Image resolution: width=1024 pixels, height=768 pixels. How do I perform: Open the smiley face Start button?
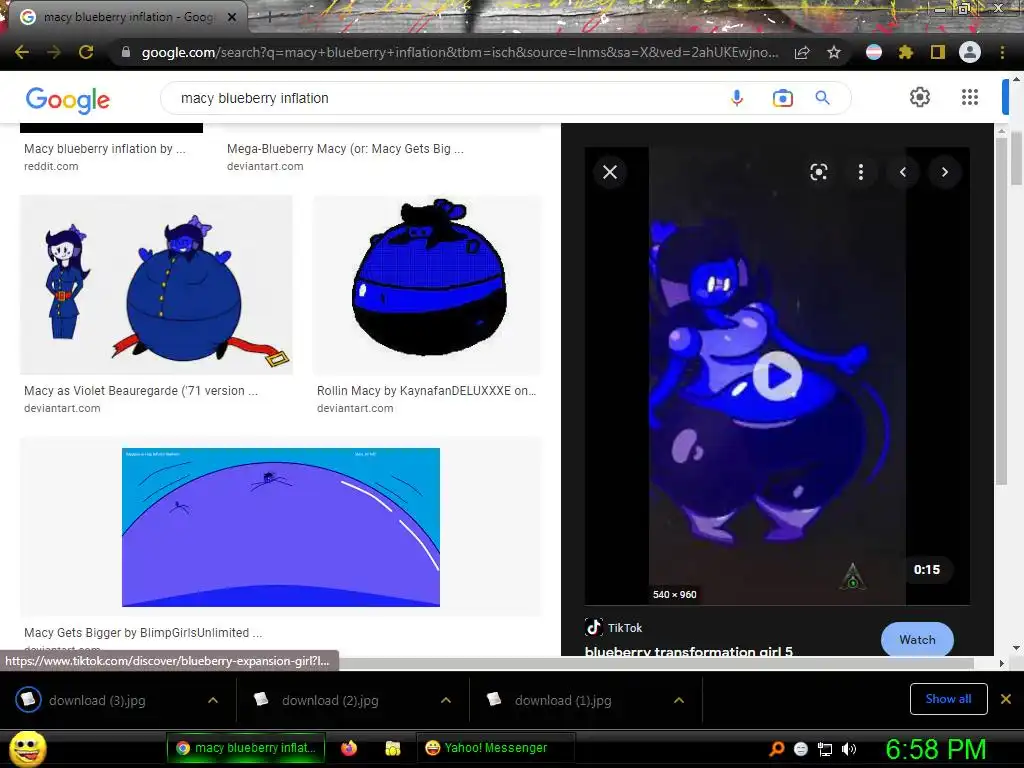tap(28, 748)
